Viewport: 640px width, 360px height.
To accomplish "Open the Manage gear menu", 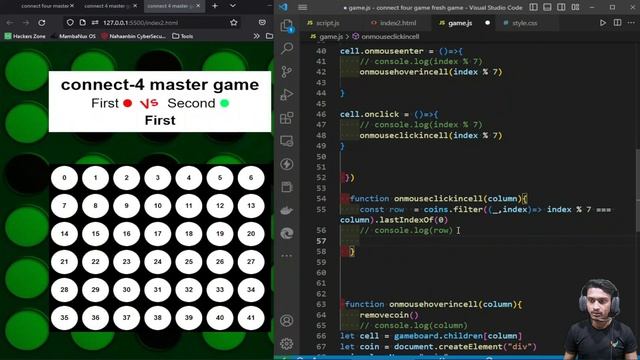I will point(287,344).
